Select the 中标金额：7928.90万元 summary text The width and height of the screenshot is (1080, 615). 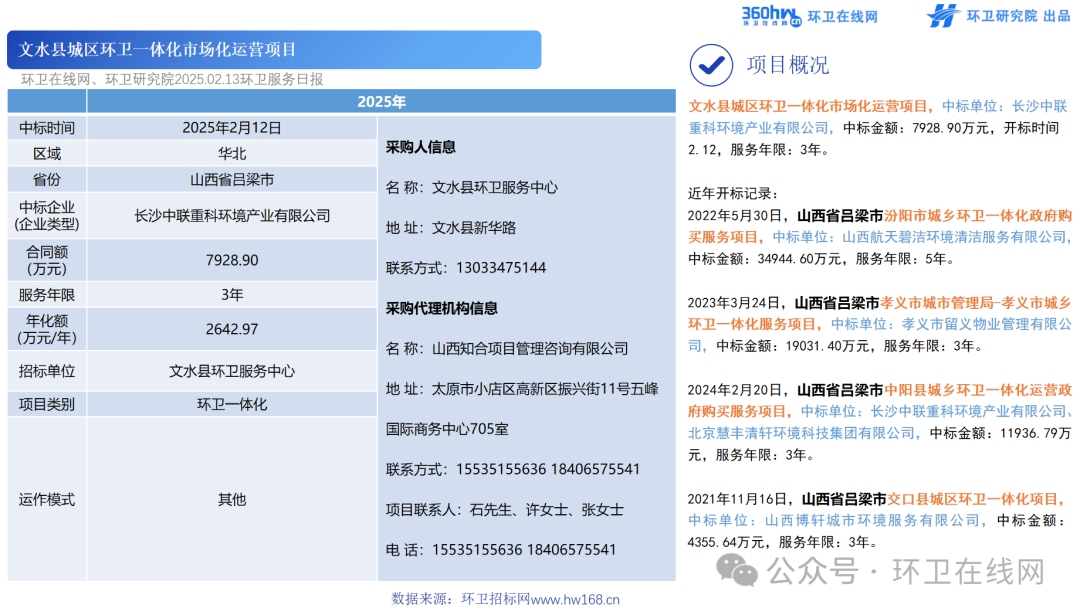point(916,128)
